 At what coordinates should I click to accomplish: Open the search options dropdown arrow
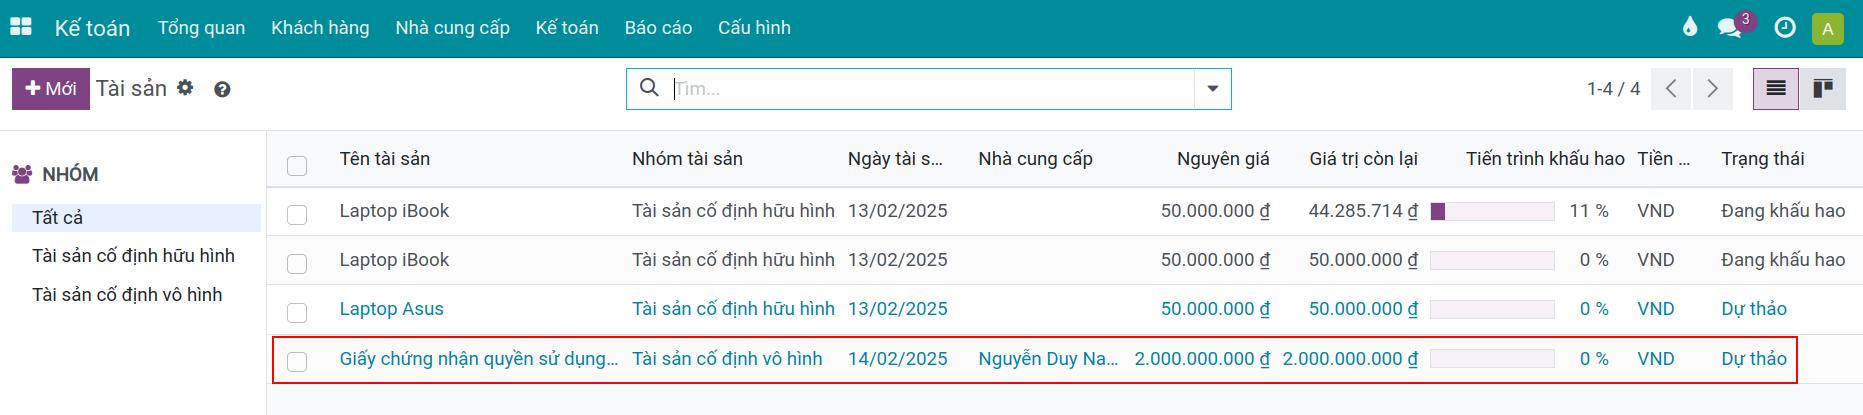1212,89
